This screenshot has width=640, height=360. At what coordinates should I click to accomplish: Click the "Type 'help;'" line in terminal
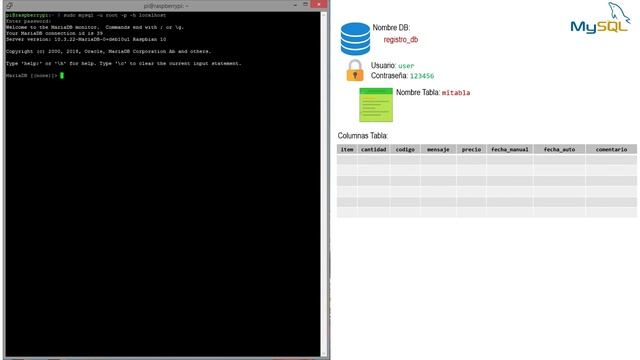point(124,64)
